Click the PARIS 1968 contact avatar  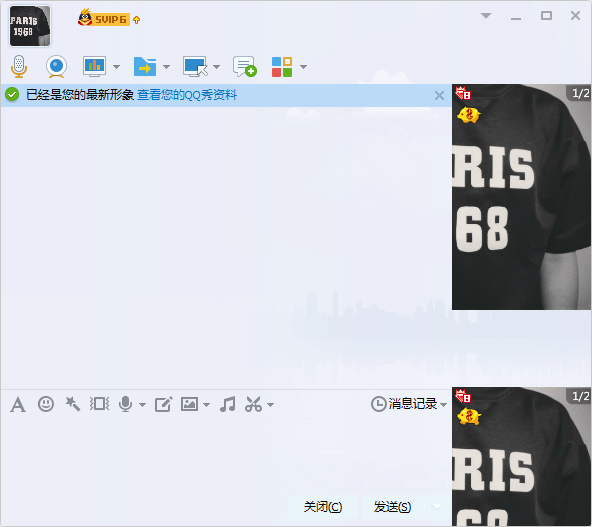point(30,26)
